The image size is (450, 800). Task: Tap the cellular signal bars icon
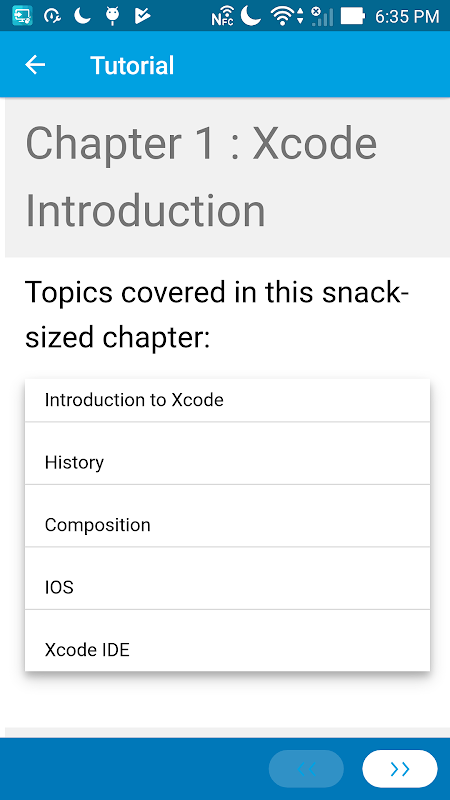(x=322, y=16)
